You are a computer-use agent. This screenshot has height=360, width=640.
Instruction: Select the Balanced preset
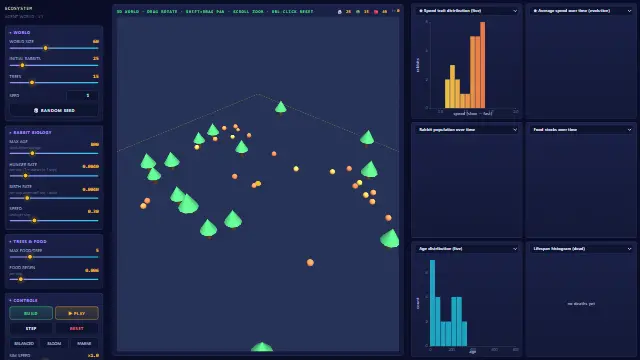(x=24, y=343)
